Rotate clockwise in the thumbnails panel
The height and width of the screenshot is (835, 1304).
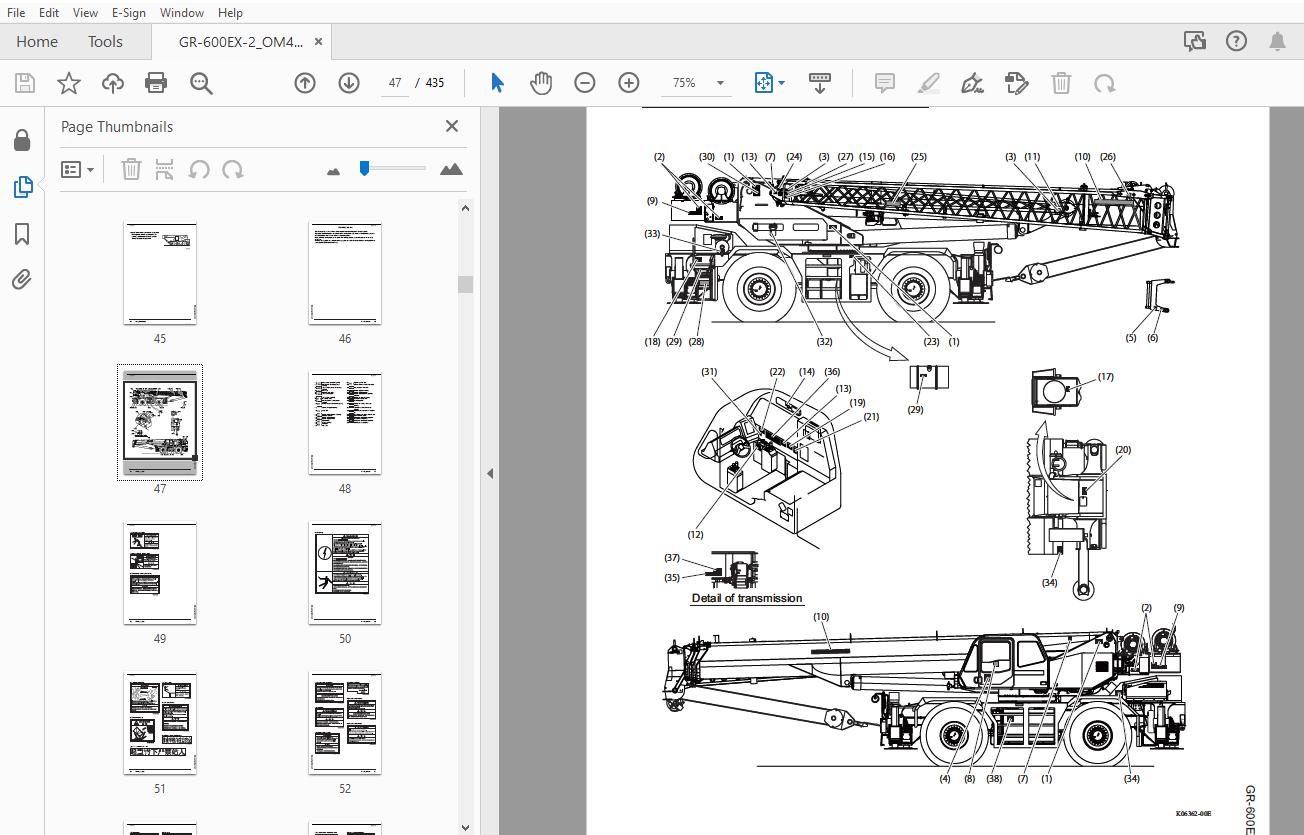click(x=233, y=169)
